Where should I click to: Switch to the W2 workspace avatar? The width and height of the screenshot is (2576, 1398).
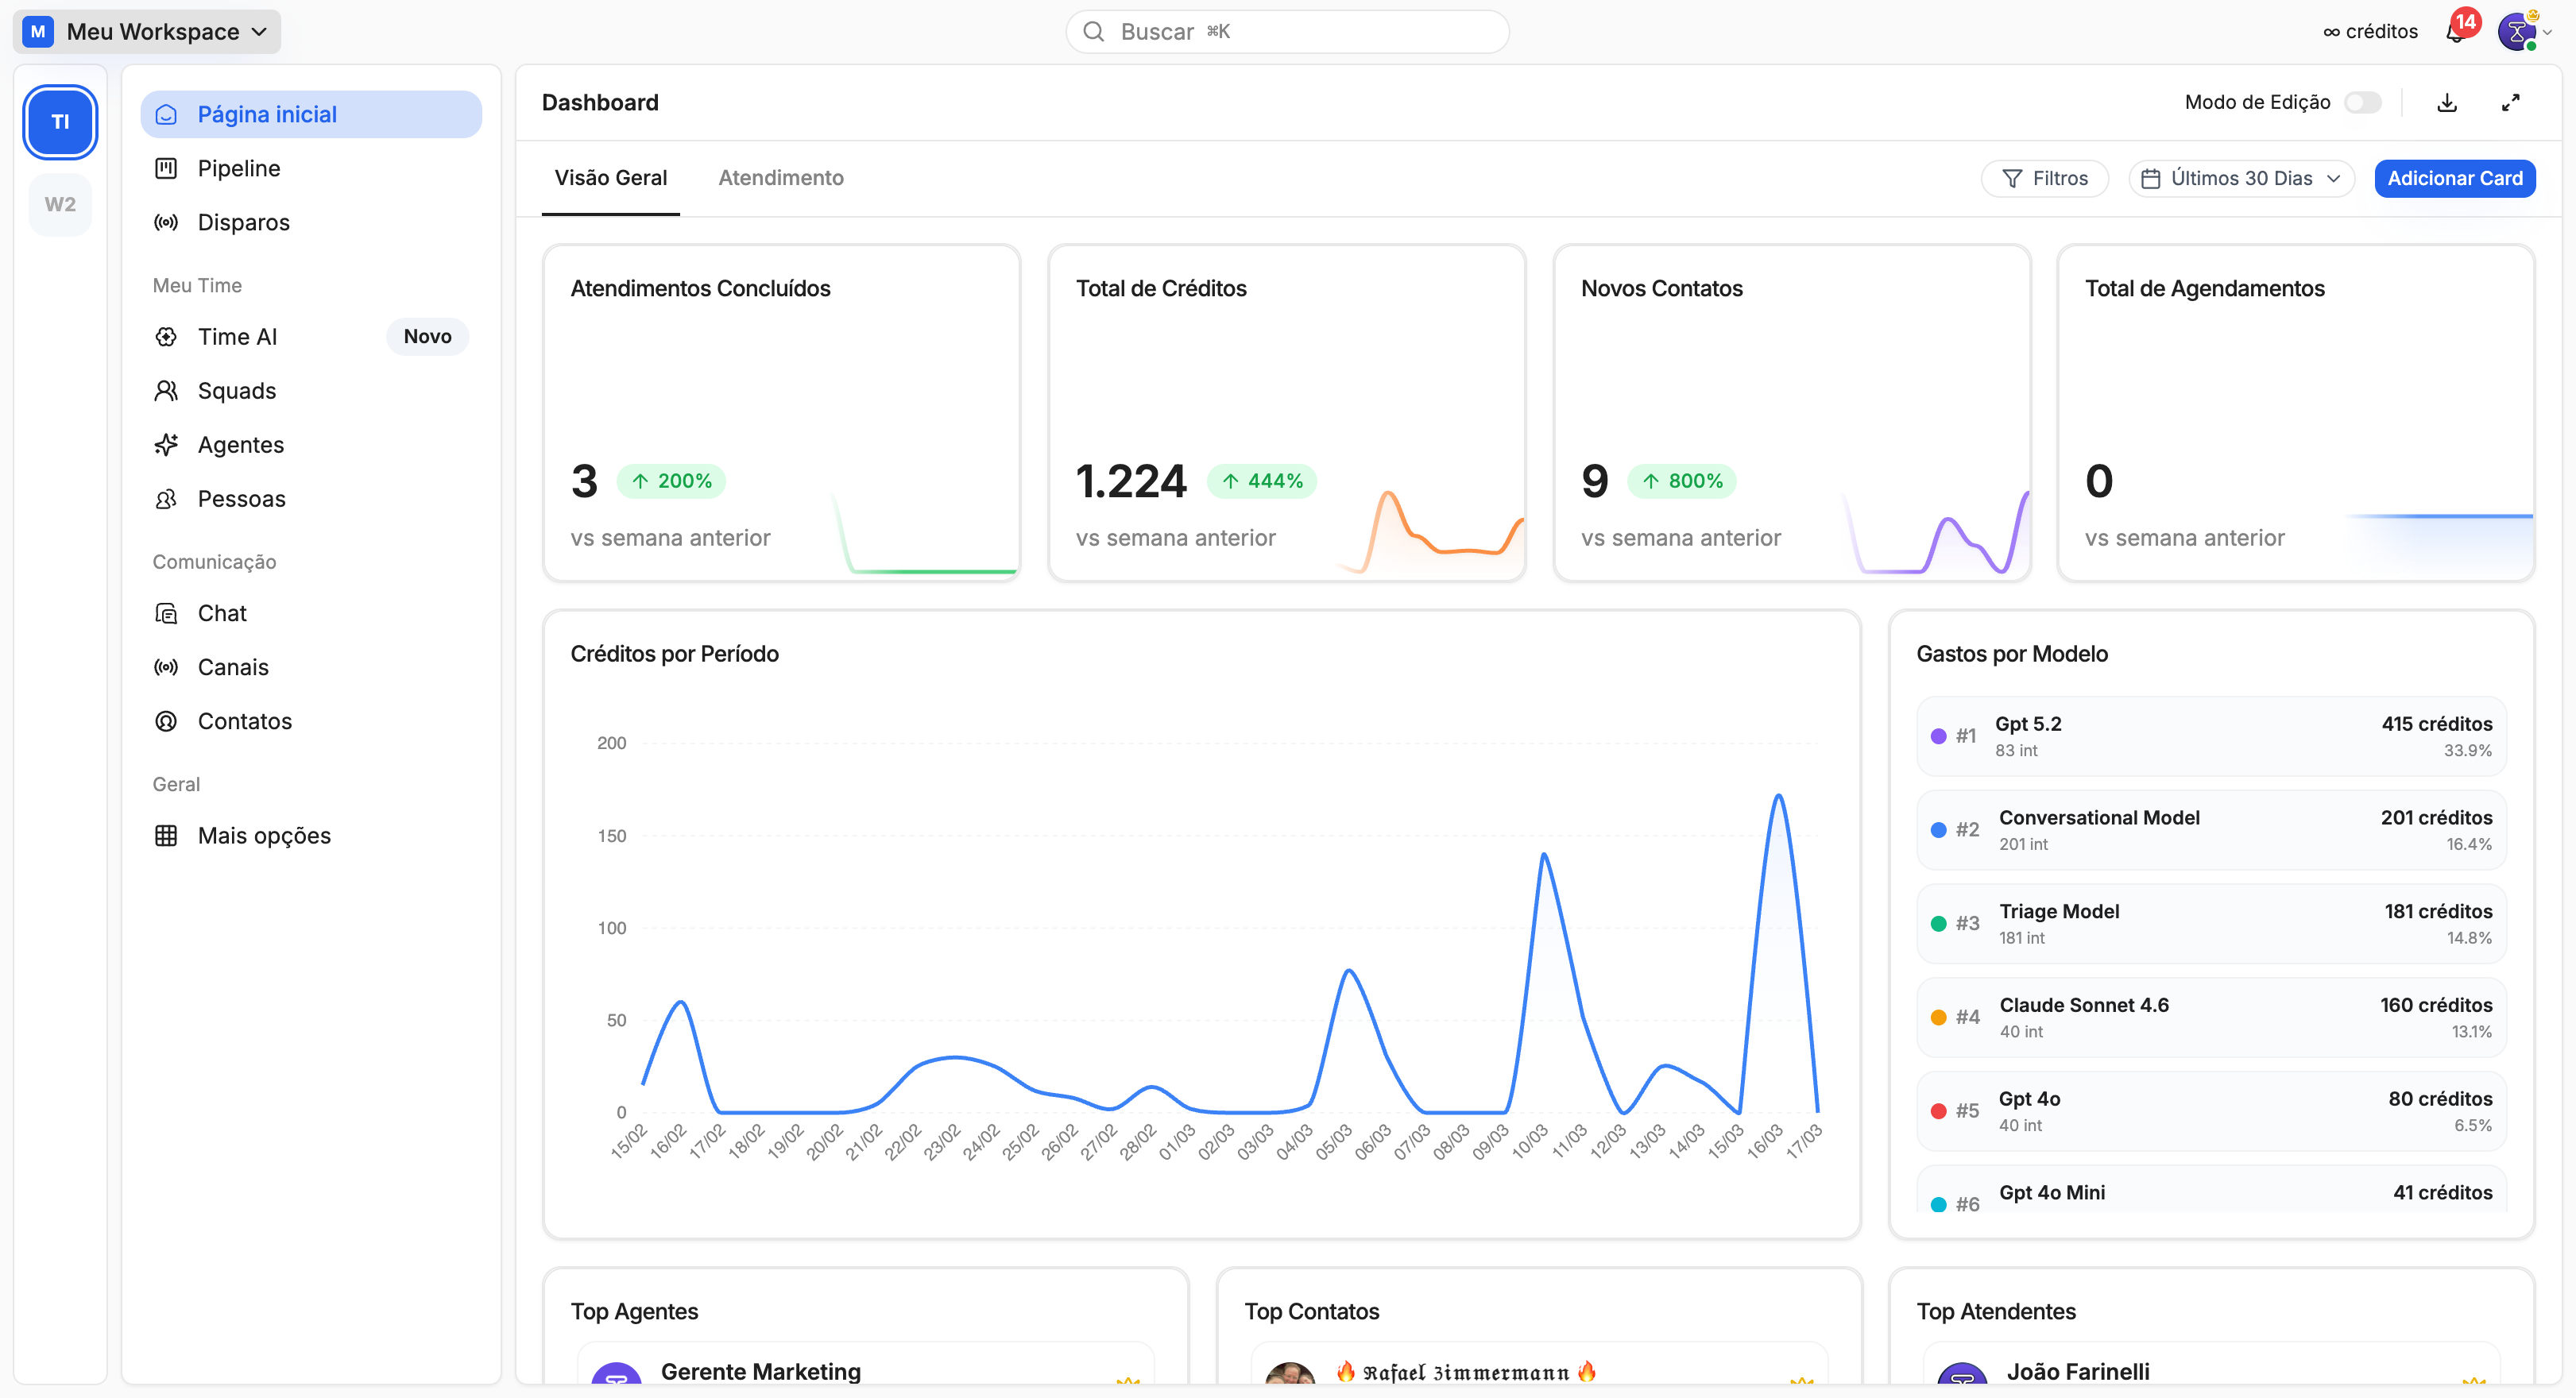click(60, 204)
